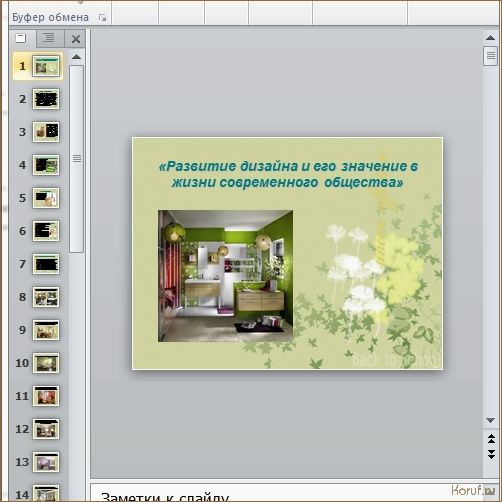Viewport: 502px width, 502px height.
Task: Select slide 5 thumbnail
Action: coord(46,198)
